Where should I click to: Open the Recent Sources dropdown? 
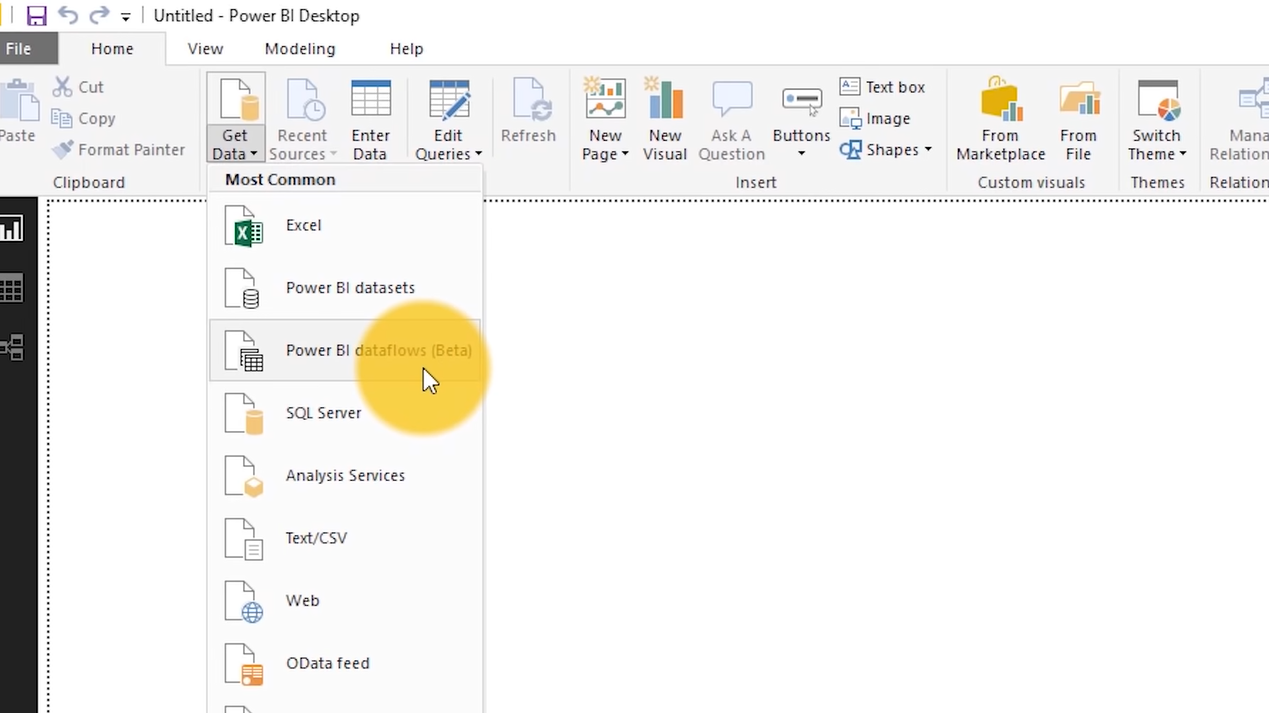click(x=303, y=118)
